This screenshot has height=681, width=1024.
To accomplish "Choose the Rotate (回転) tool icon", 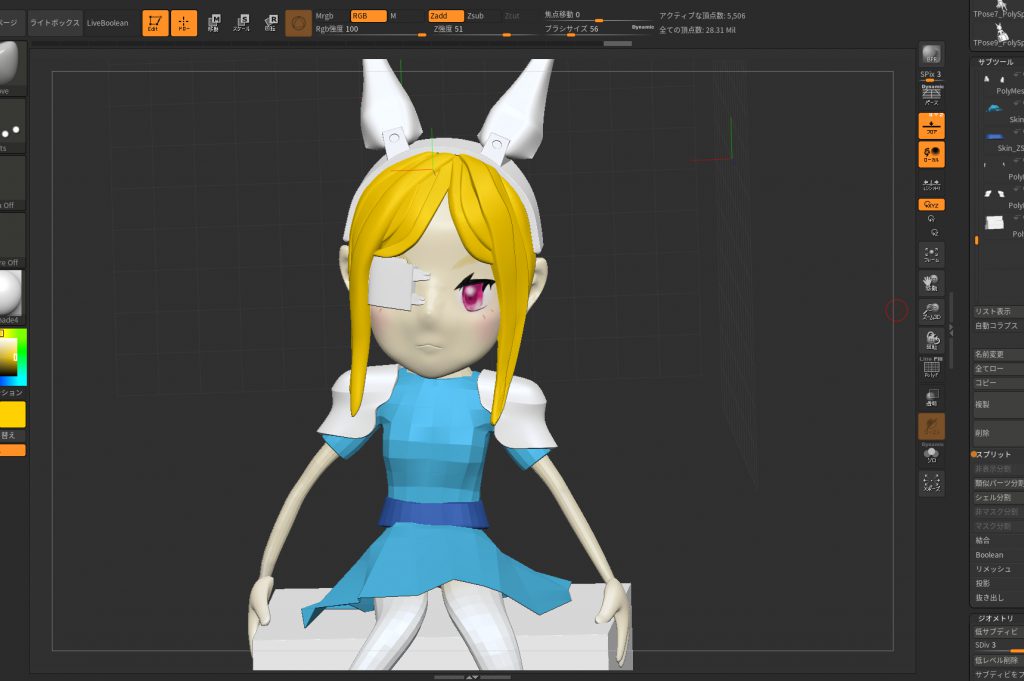I will click(270, 23).
